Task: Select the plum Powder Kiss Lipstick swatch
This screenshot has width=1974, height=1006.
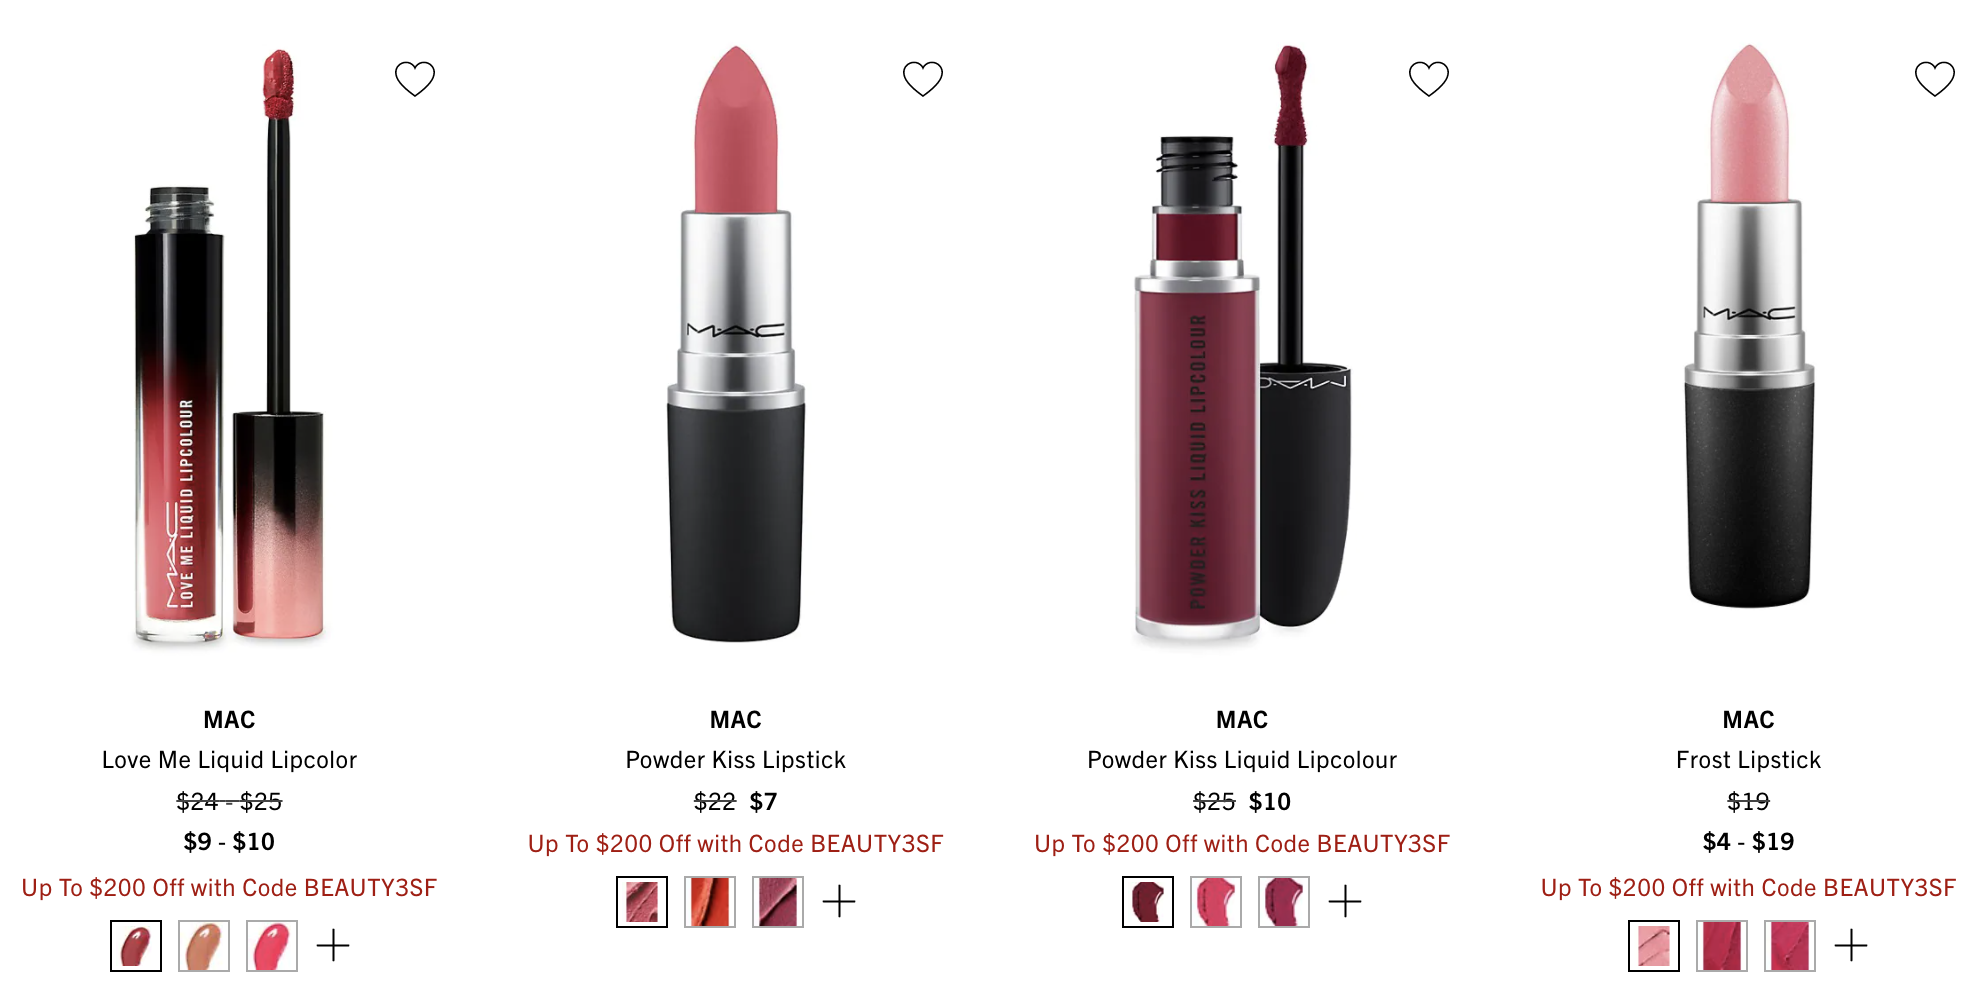Action: click(778, 902)
